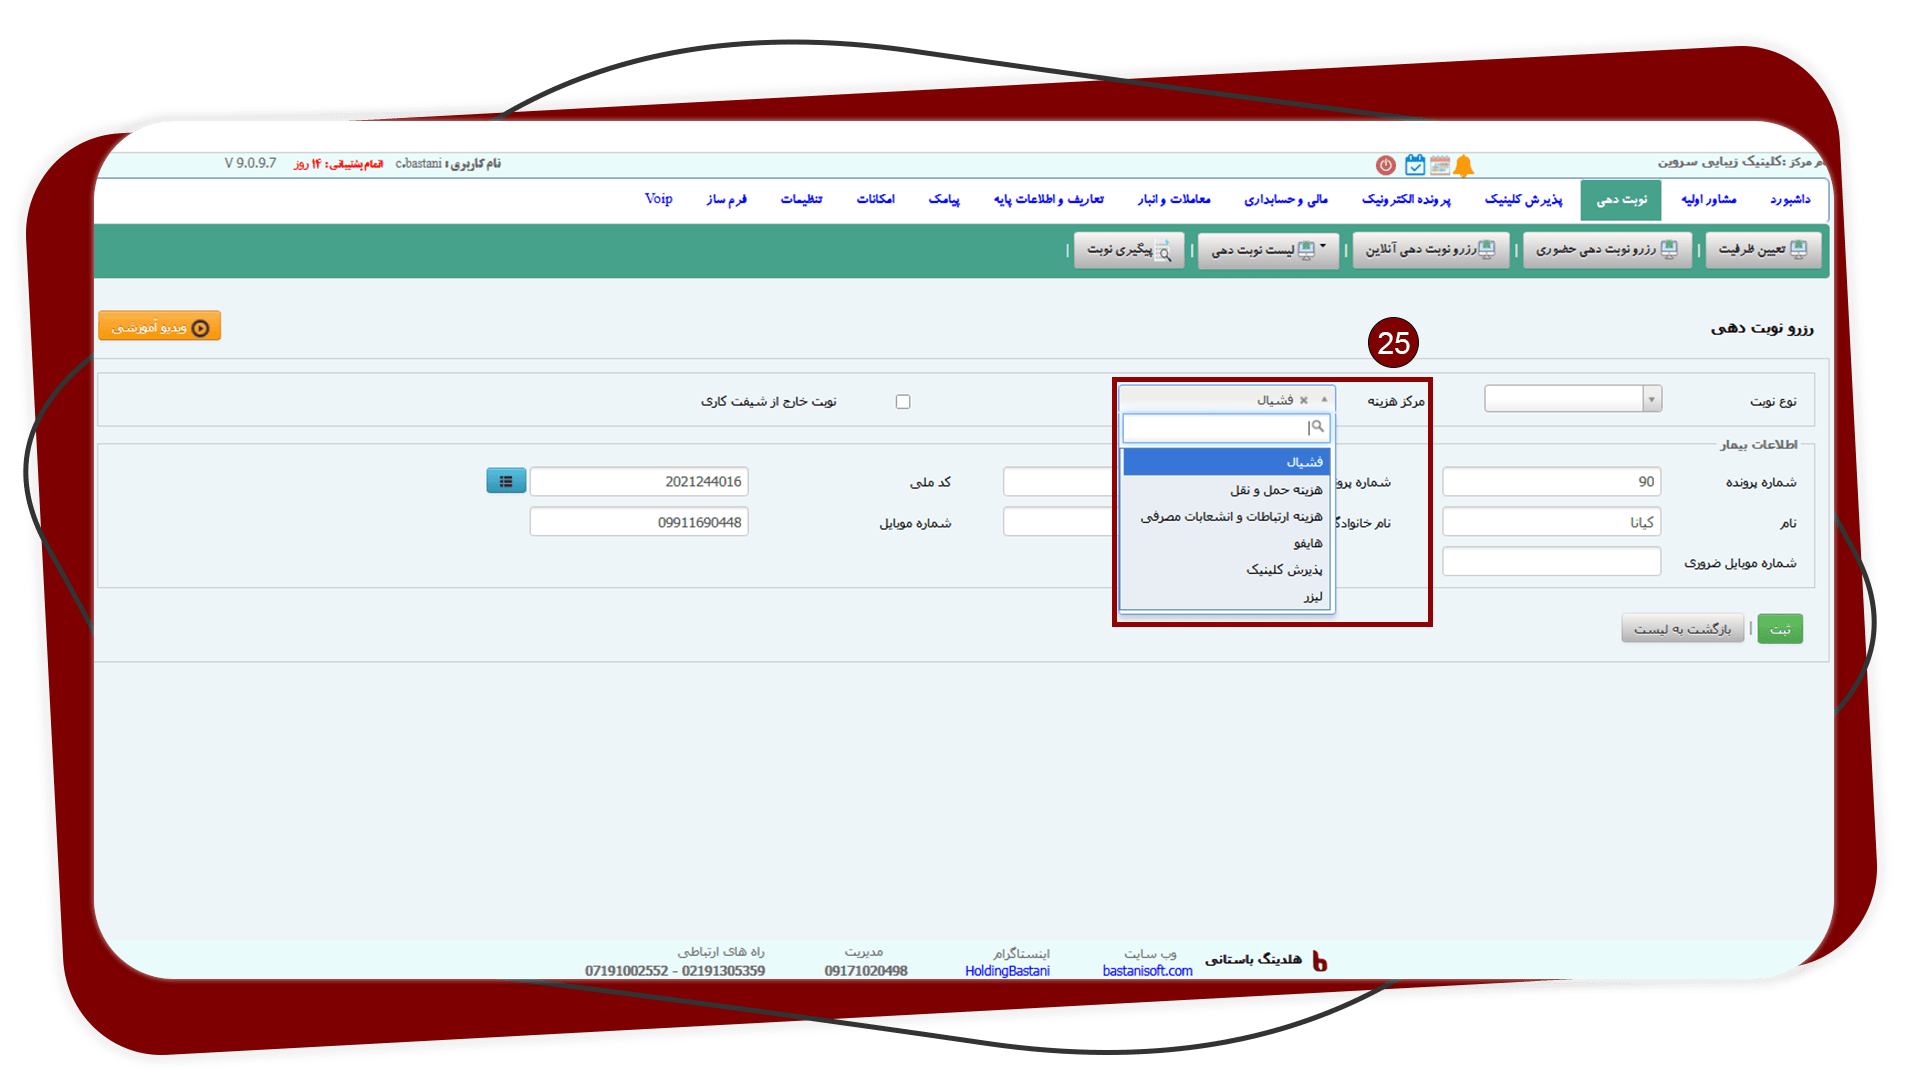Viewport: 1920px width, 1080px height.
Task: Open ویدیو آموزشی tutorial video button
Action: tap(160, 327)
